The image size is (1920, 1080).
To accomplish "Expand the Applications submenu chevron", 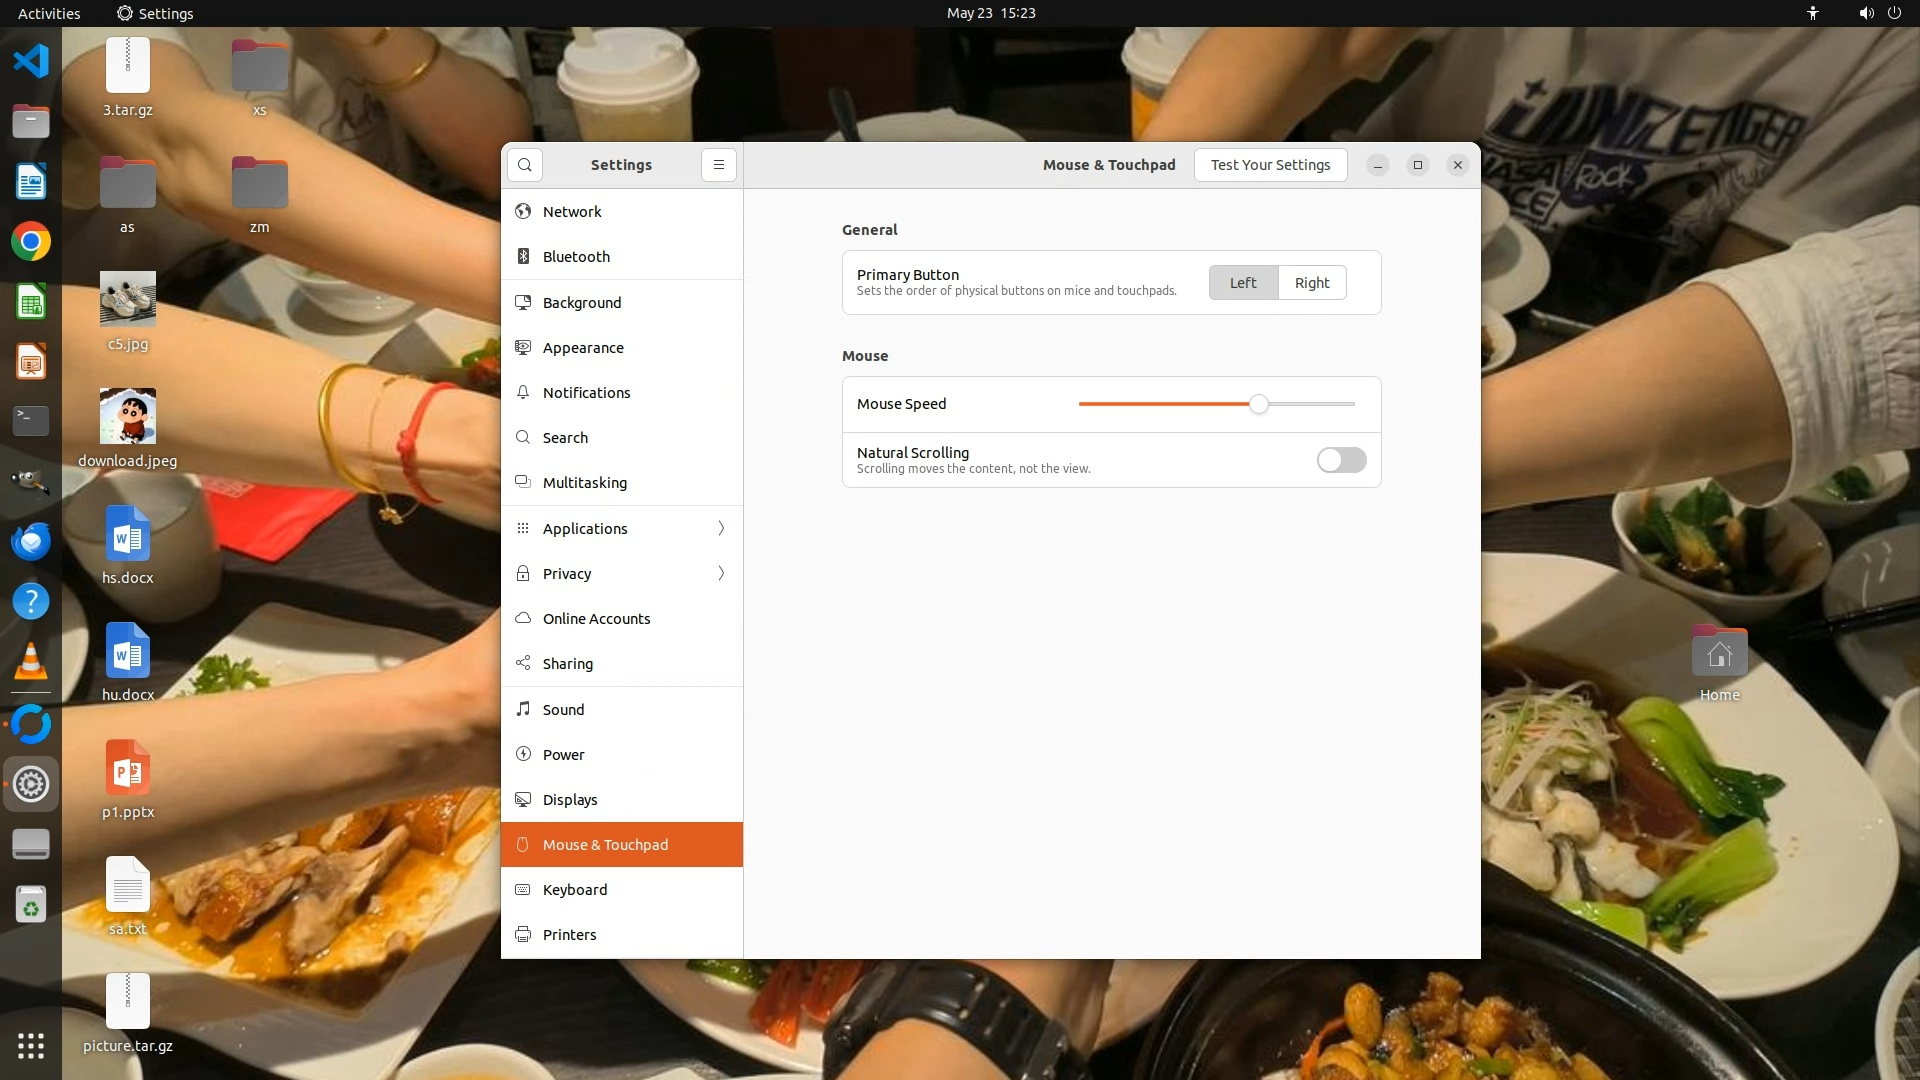I will click(721, 529).
